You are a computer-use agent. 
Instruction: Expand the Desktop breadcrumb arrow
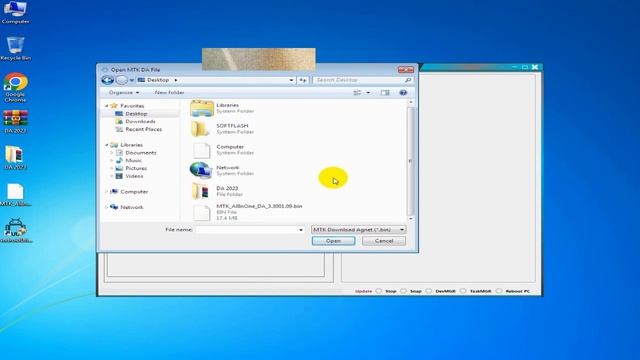pos(176,80)
